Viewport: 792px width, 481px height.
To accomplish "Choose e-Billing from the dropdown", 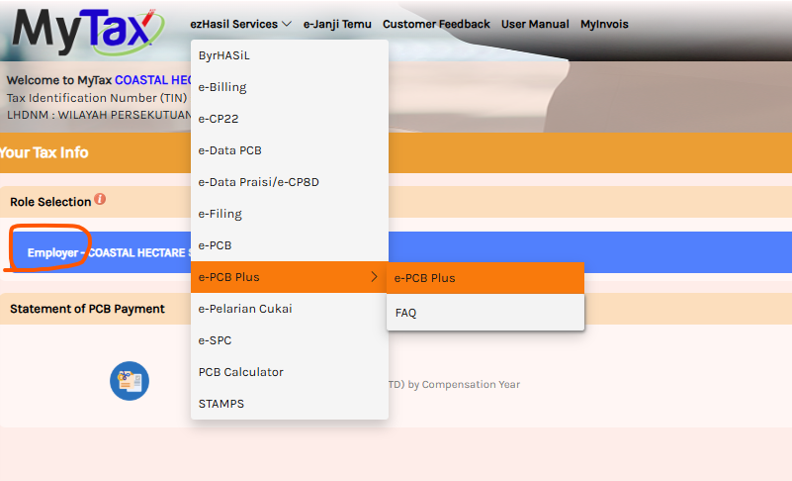I will (289, 87).
